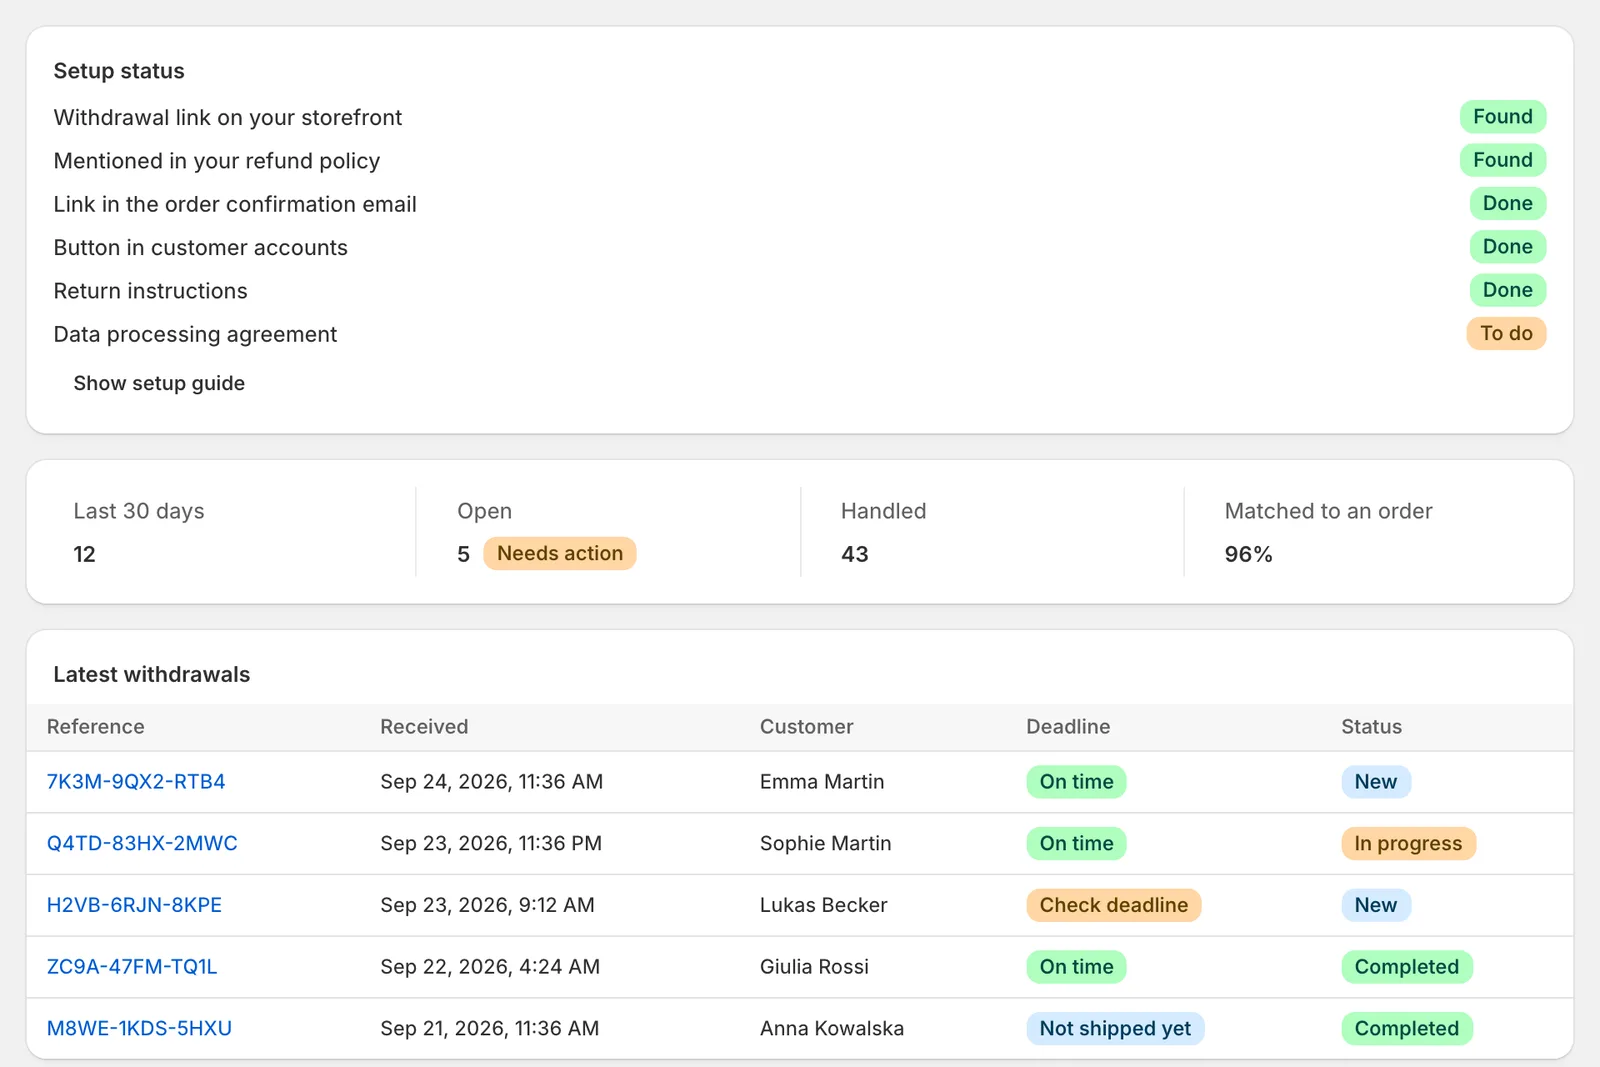Click the Open count 5
1600x1067 pixels.
click(x=464, y=554)
